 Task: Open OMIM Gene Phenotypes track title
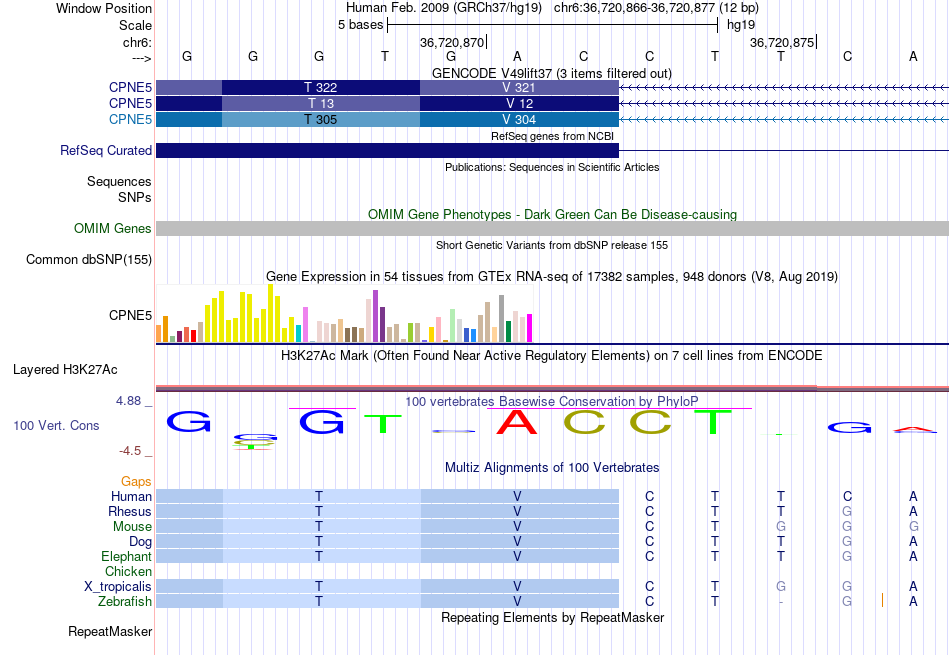pyautogui.click(x=552, y=214)
